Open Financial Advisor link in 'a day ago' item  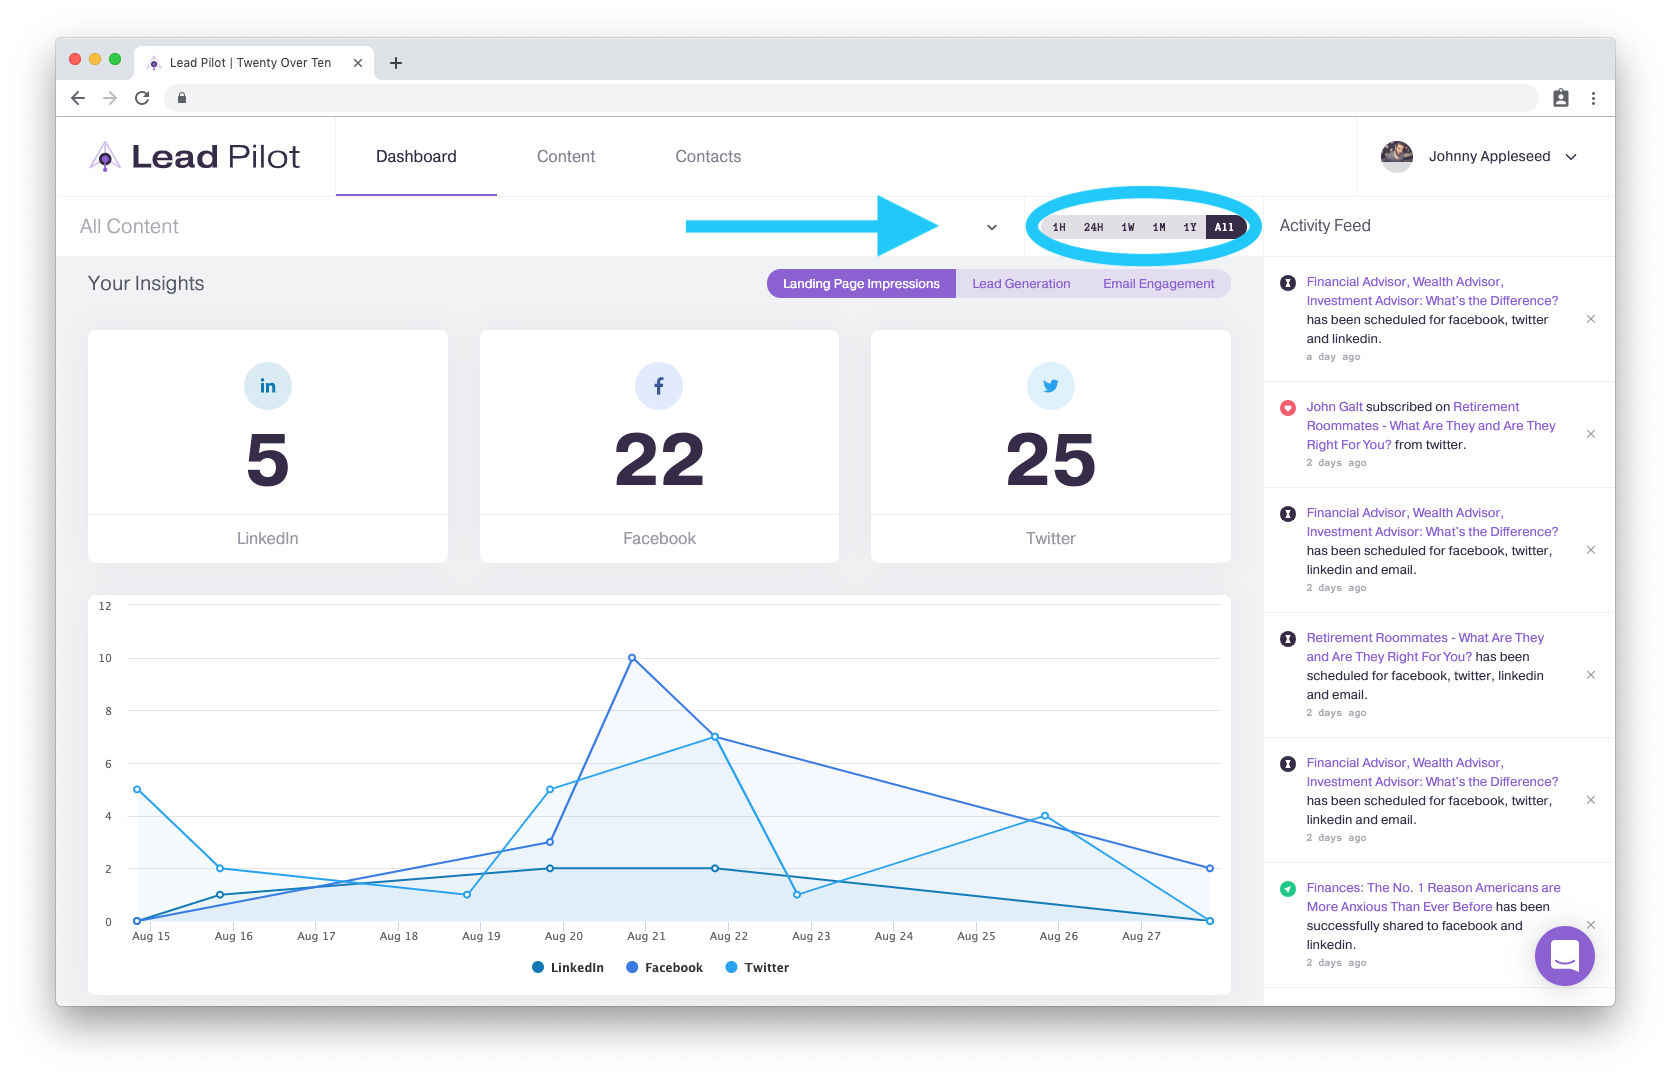coord(1432,291)
